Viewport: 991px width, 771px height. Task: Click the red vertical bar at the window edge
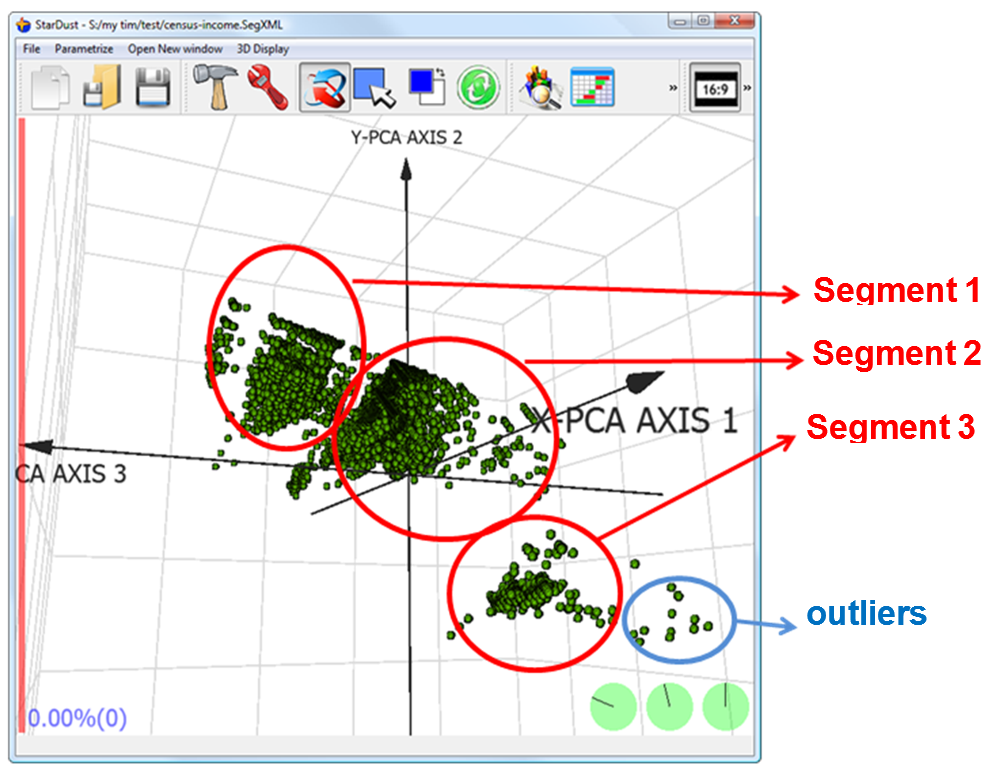point(22,425)
